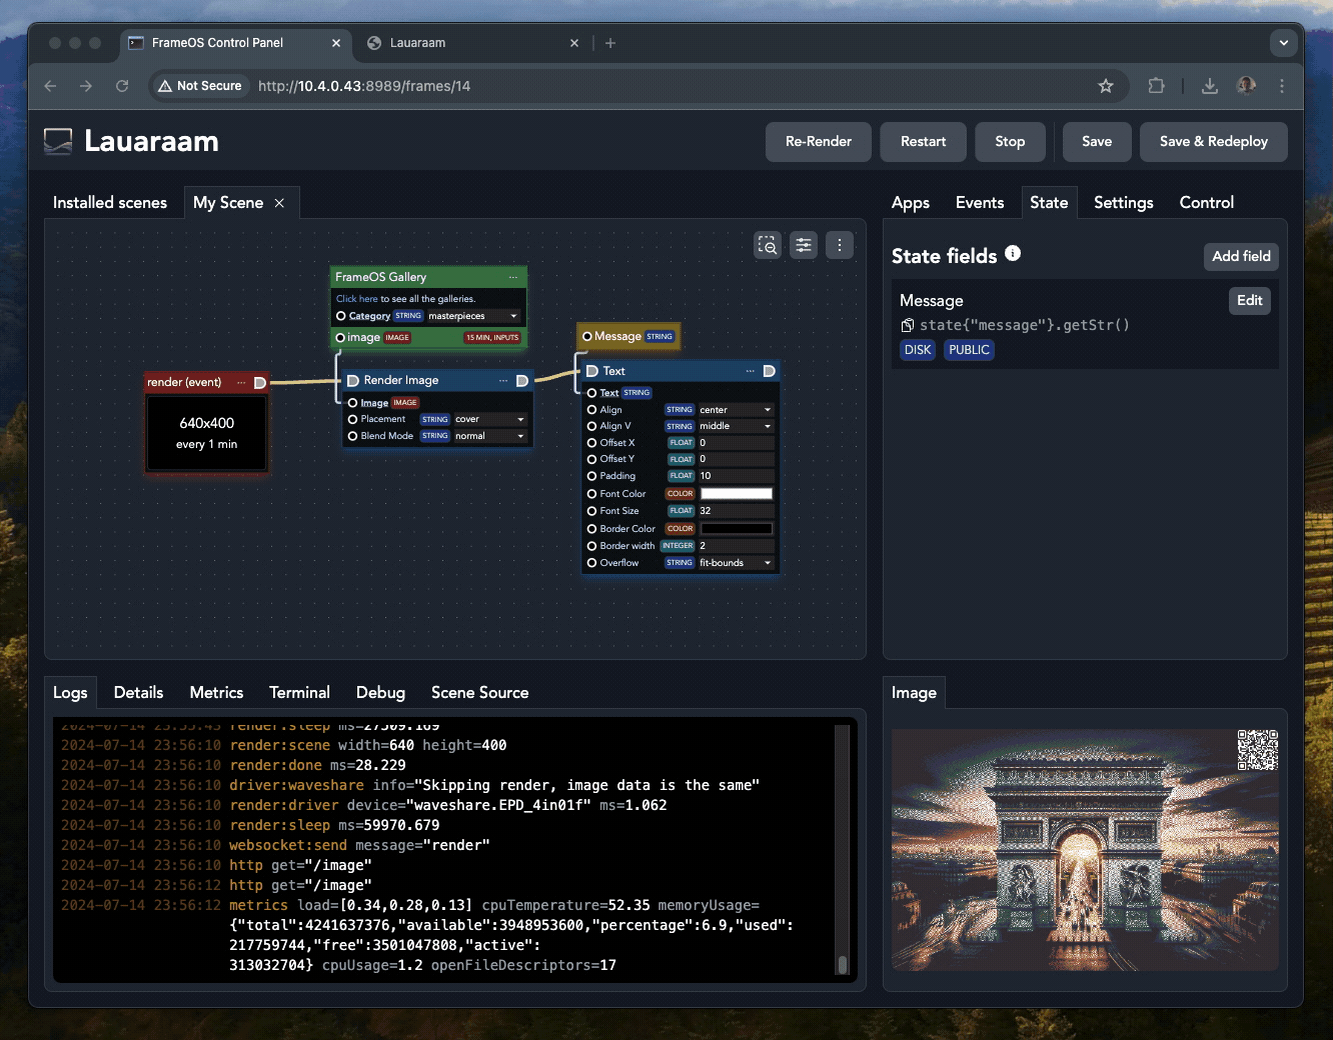Open scene settings sliders icon

(x=803, y=245)
